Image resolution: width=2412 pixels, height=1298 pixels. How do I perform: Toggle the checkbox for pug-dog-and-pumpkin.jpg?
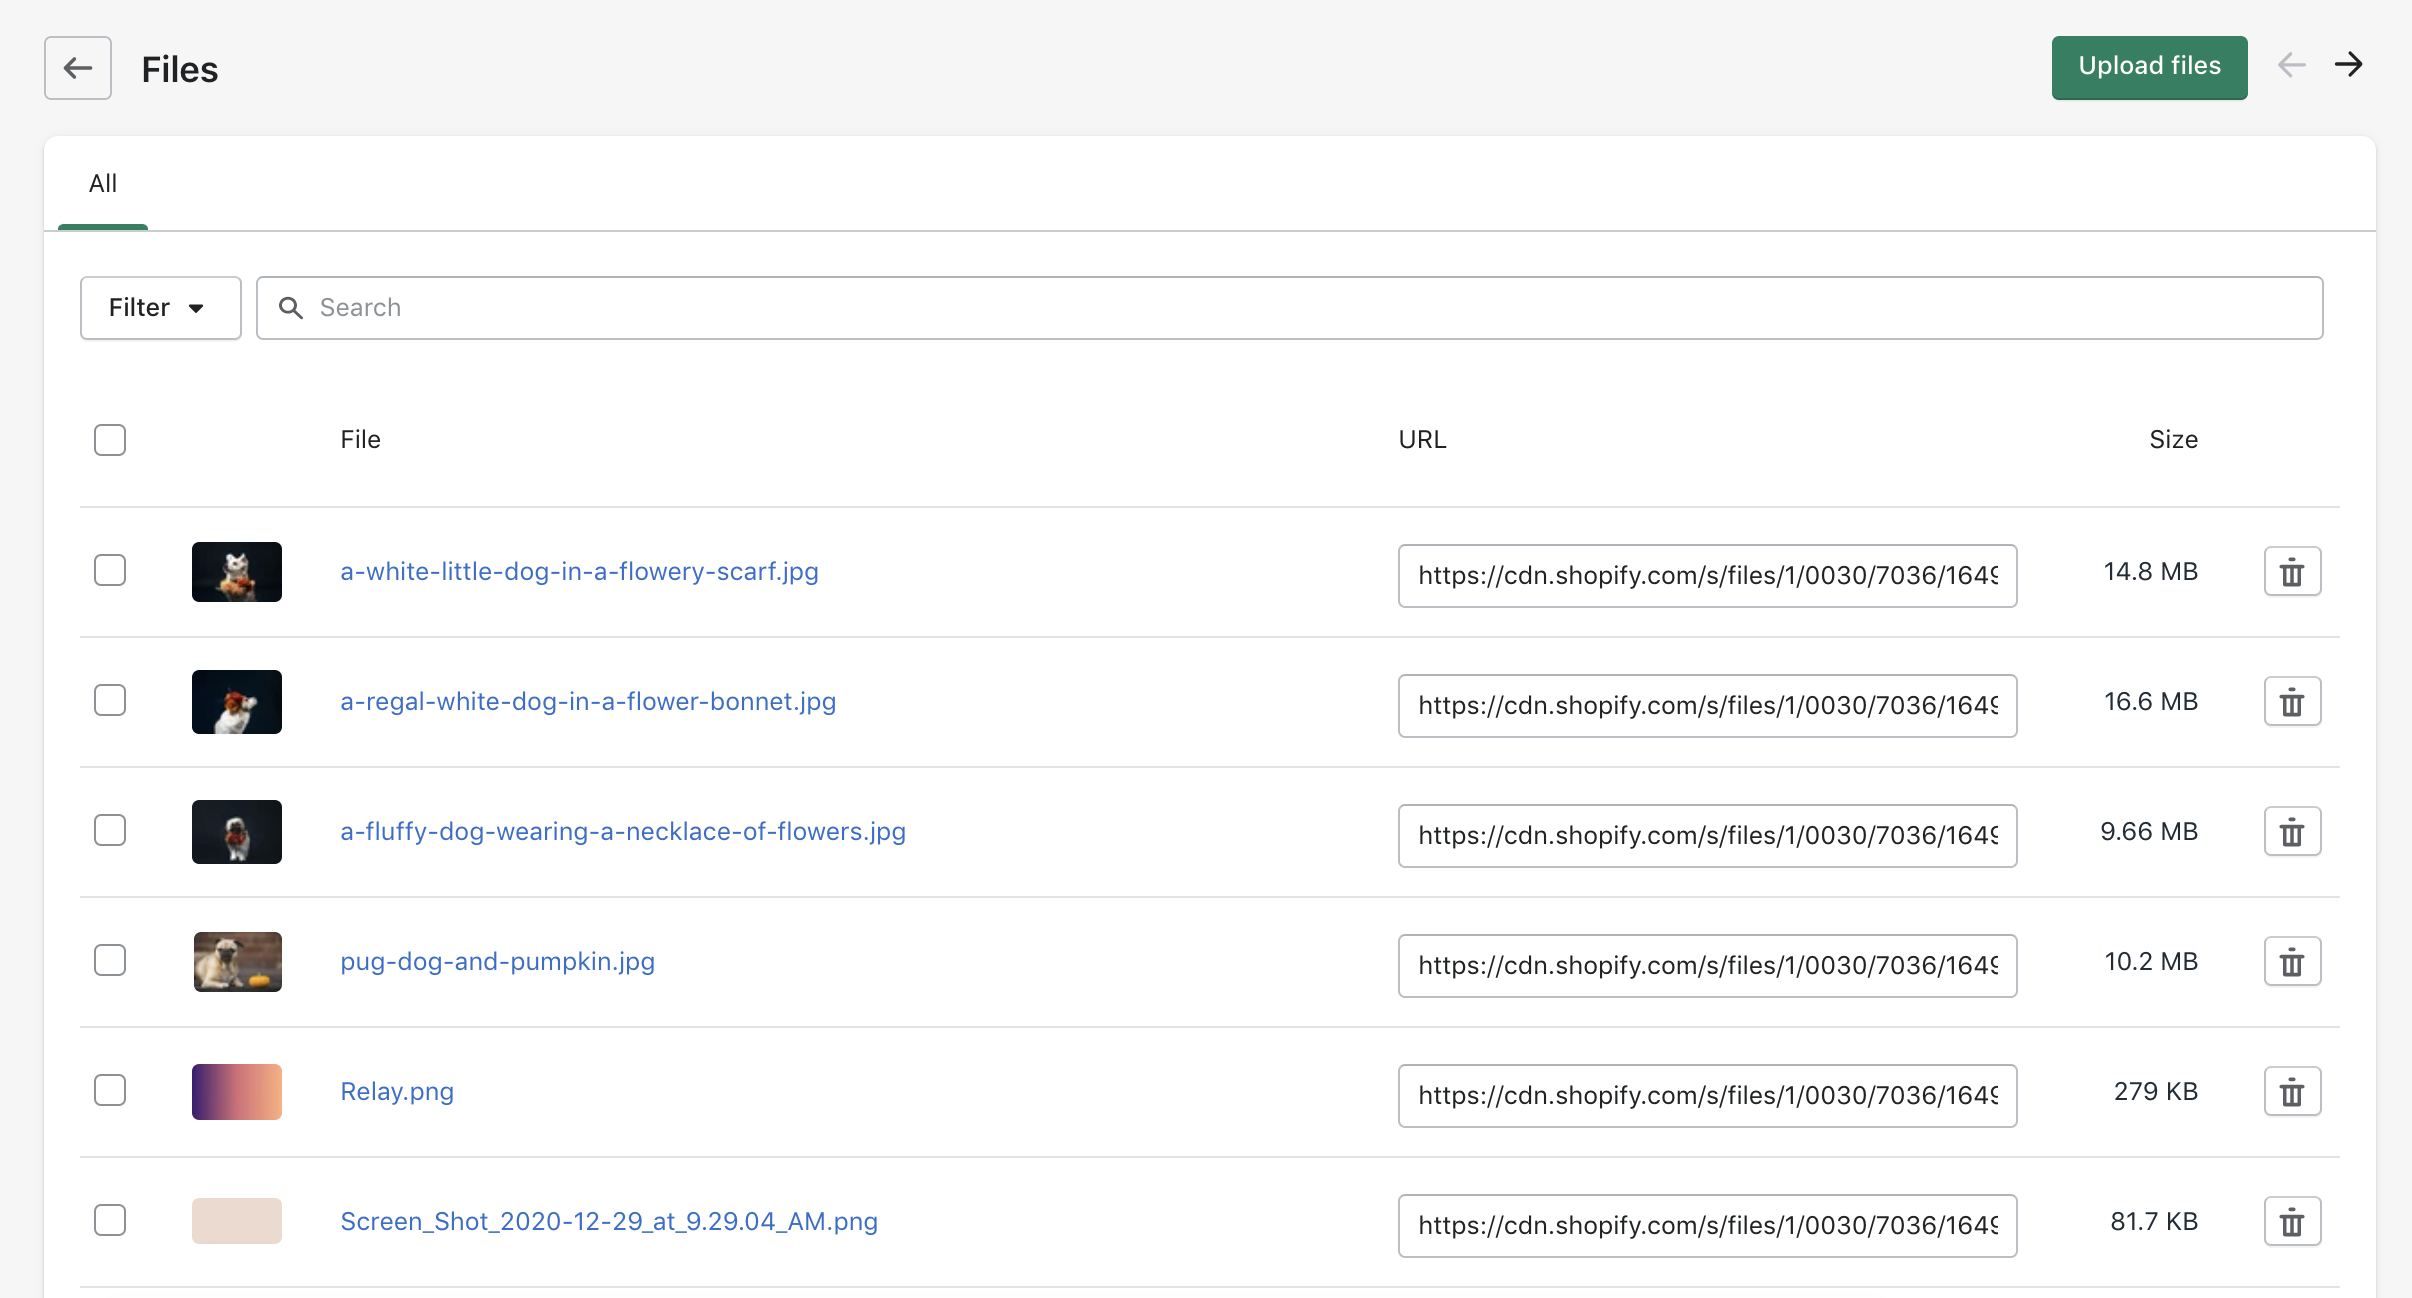110,961
